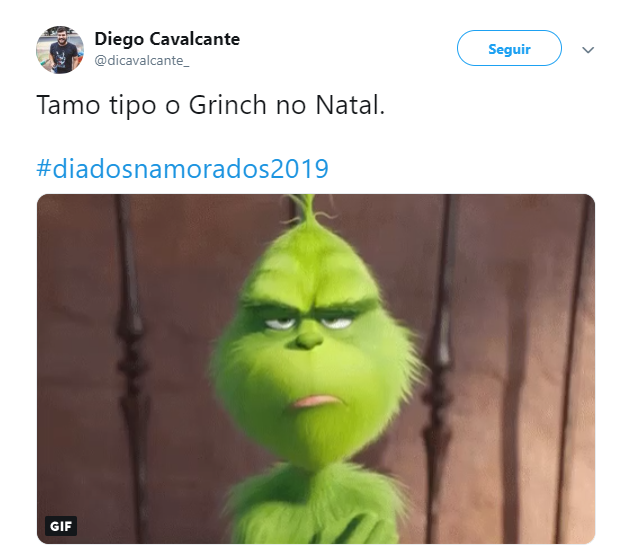Image resolution: width=625 pixels, height=553 pixels.
Task: Expand the tweet options chevron
Action: tap(588, 50)
